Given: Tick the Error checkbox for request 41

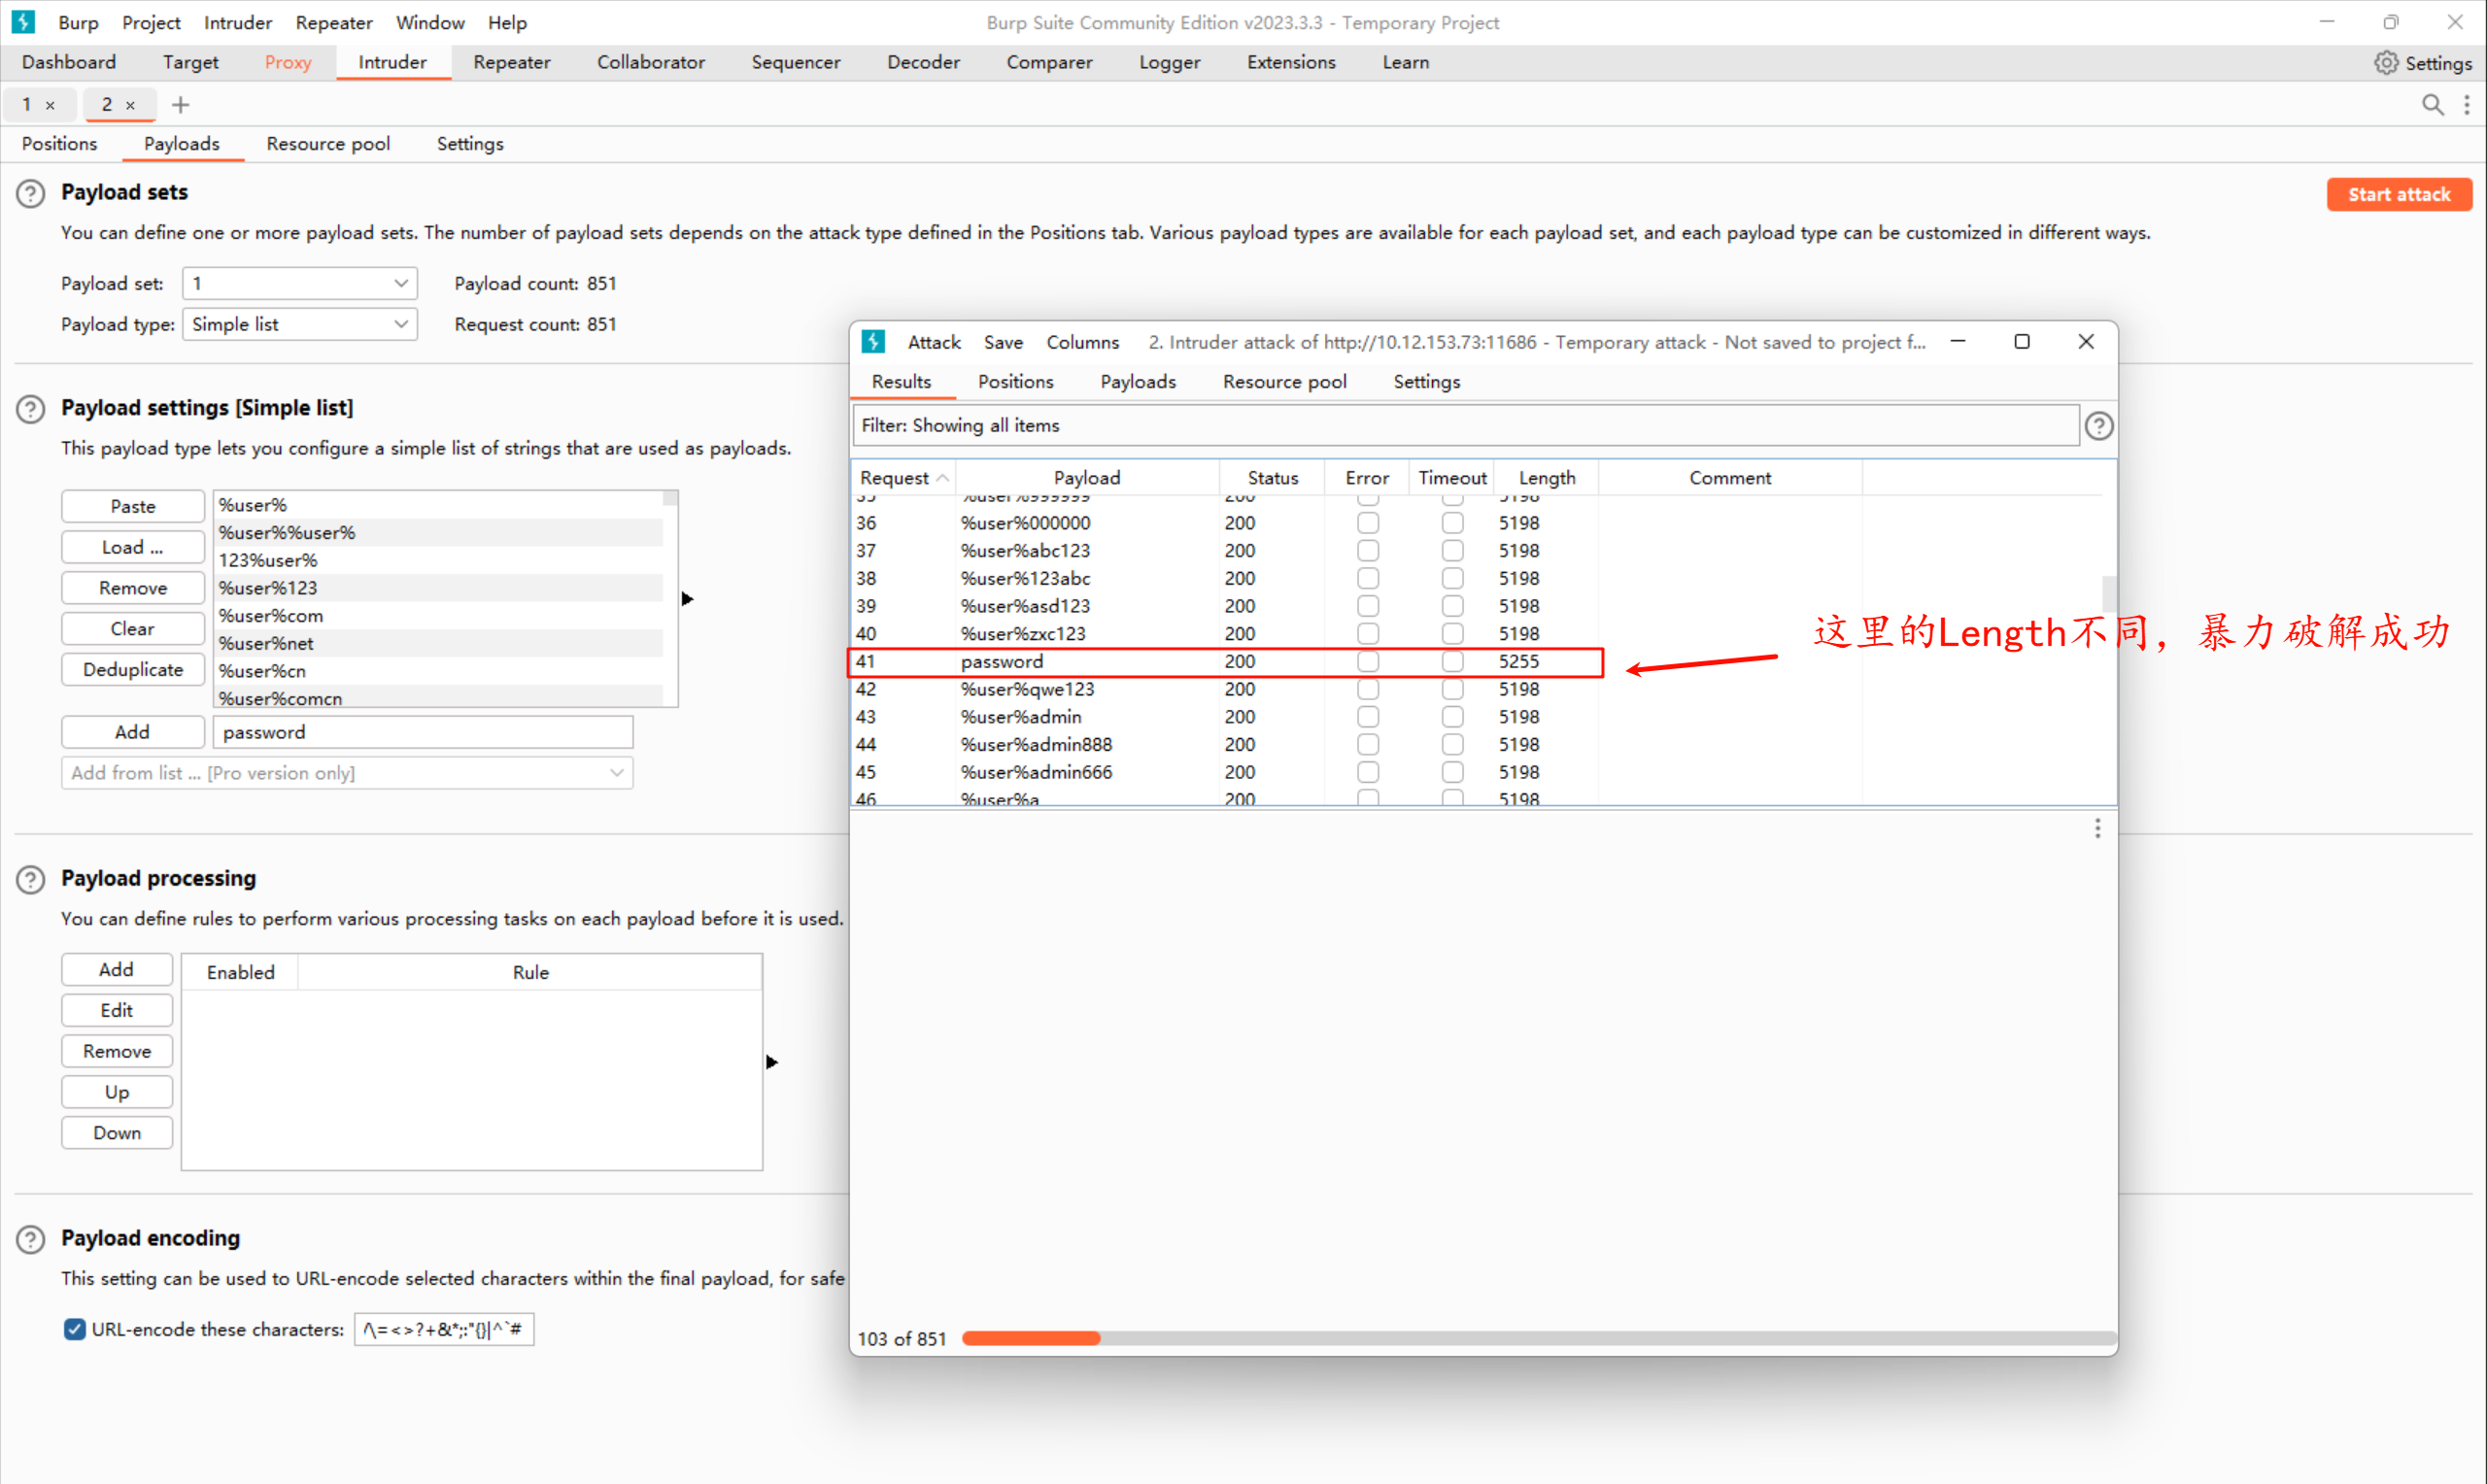Looking at the screenshot, I should [x=1367, y=662].
